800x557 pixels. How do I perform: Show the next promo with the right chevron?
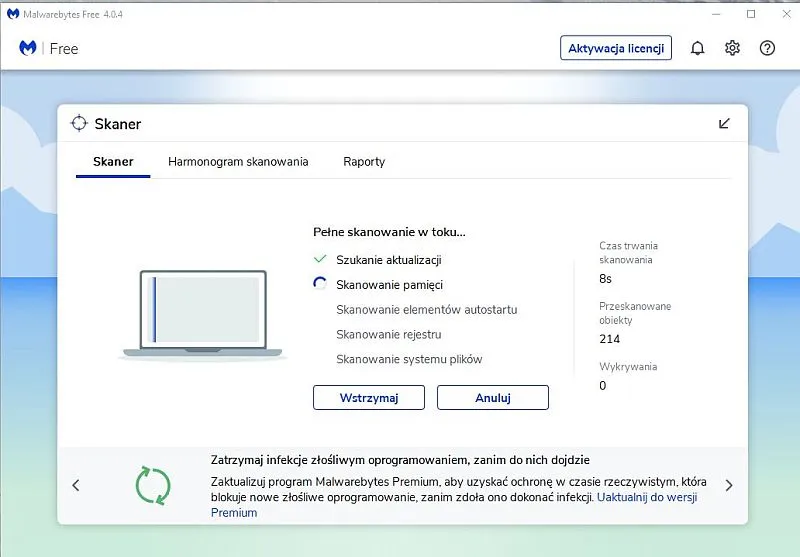[729, 486]
